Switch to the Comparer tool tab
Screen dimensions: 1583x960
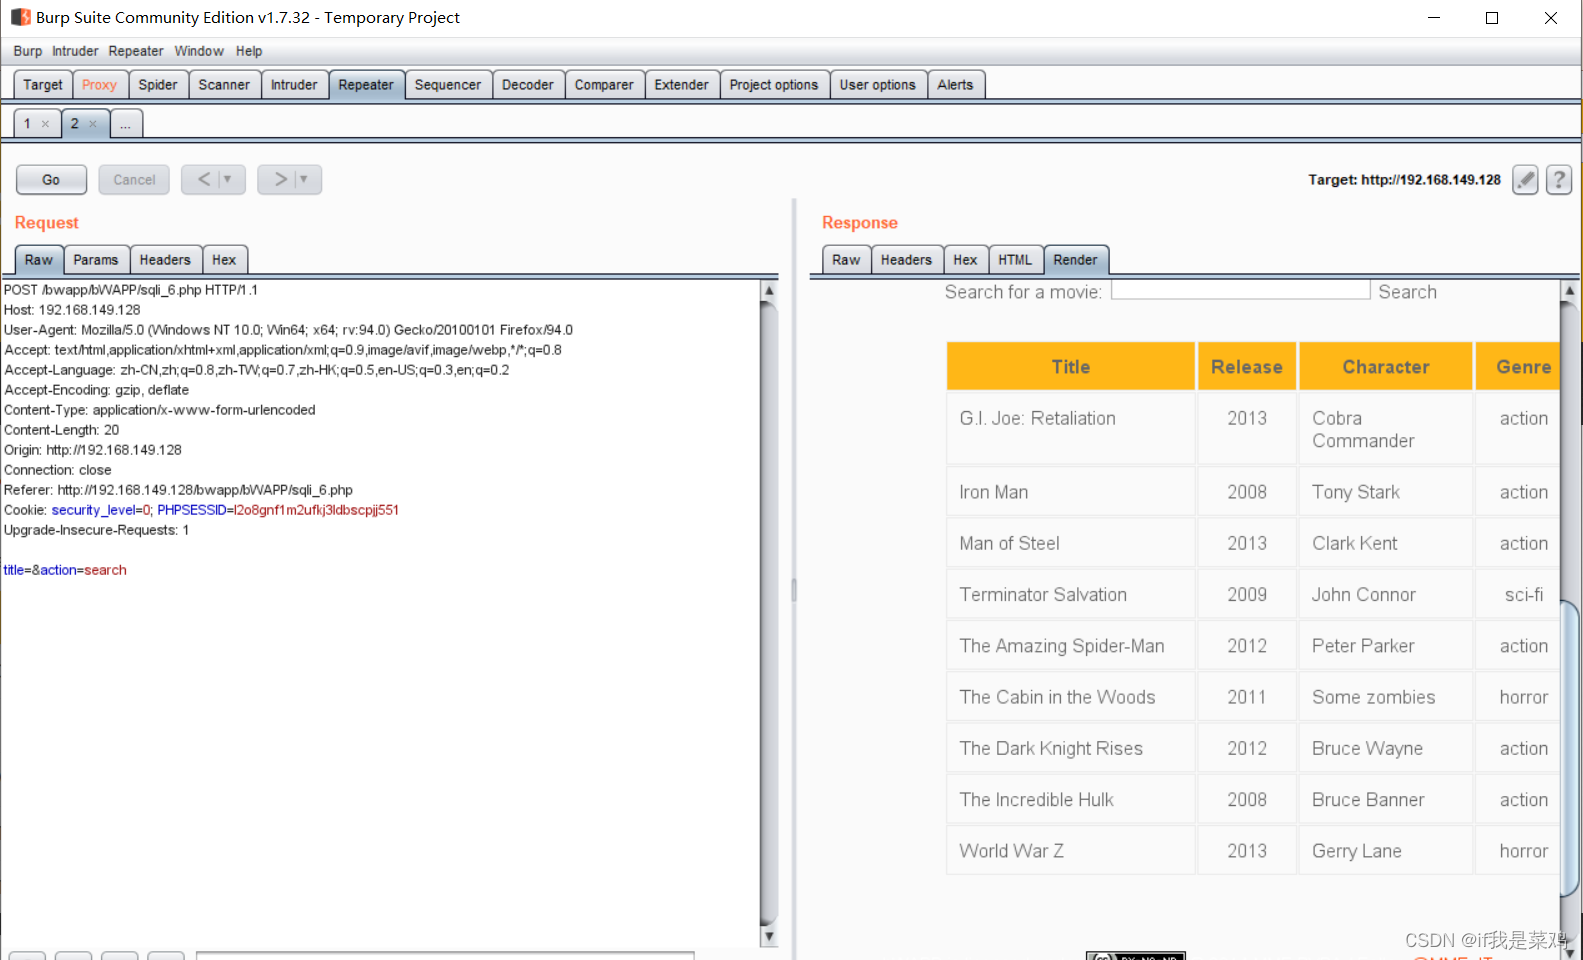click(604, 85)
